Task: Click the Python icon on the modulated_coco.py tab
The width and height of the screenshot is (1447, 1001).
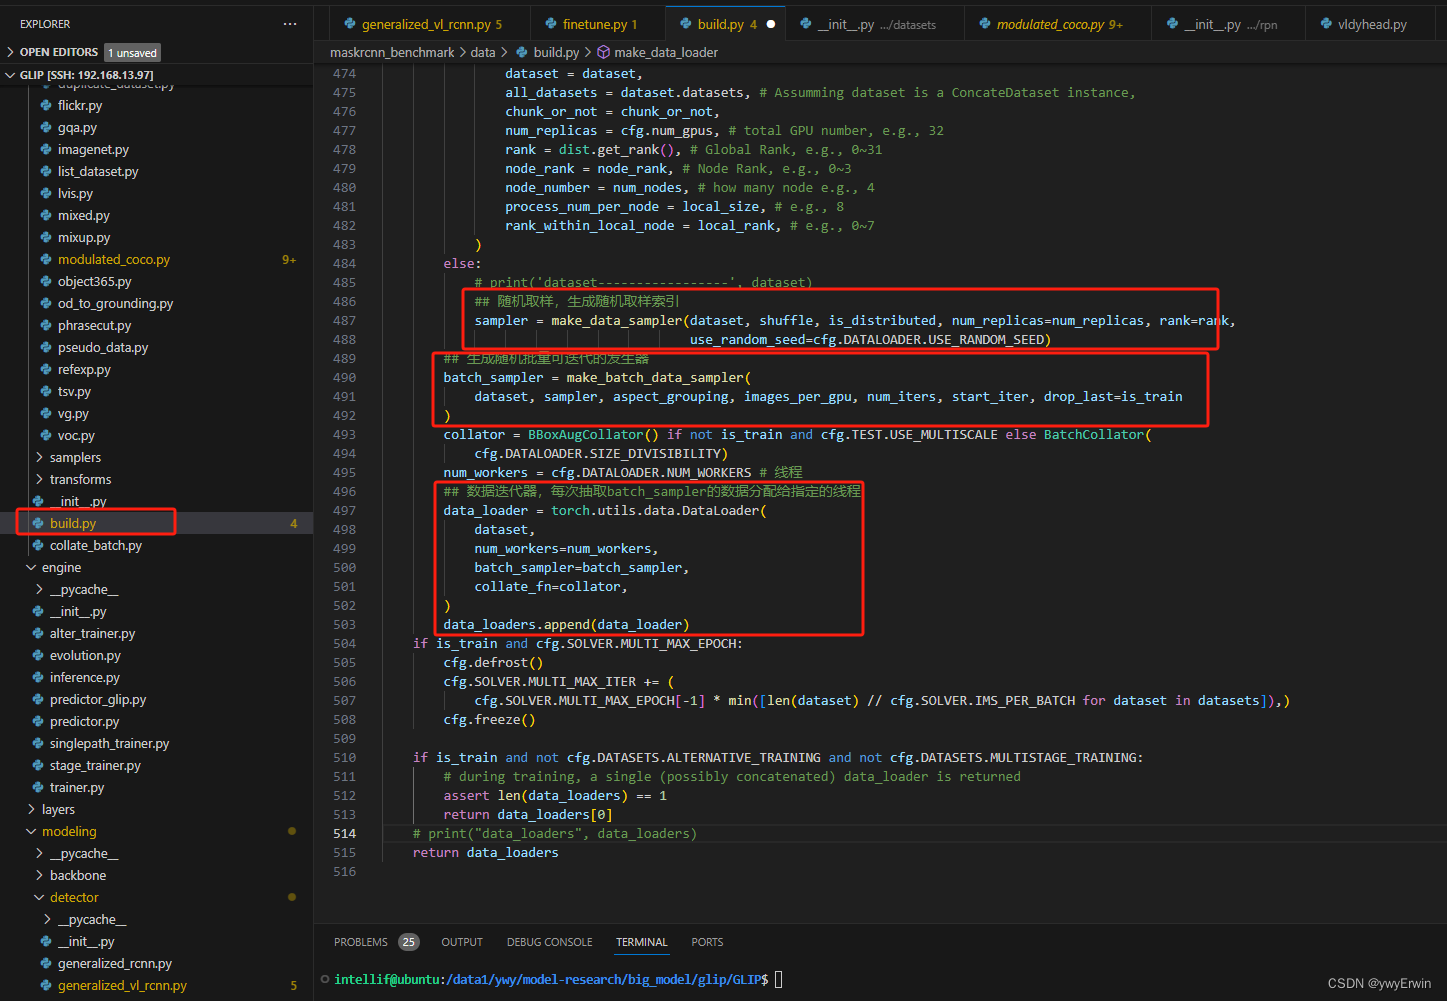Action: pos(985,24)
